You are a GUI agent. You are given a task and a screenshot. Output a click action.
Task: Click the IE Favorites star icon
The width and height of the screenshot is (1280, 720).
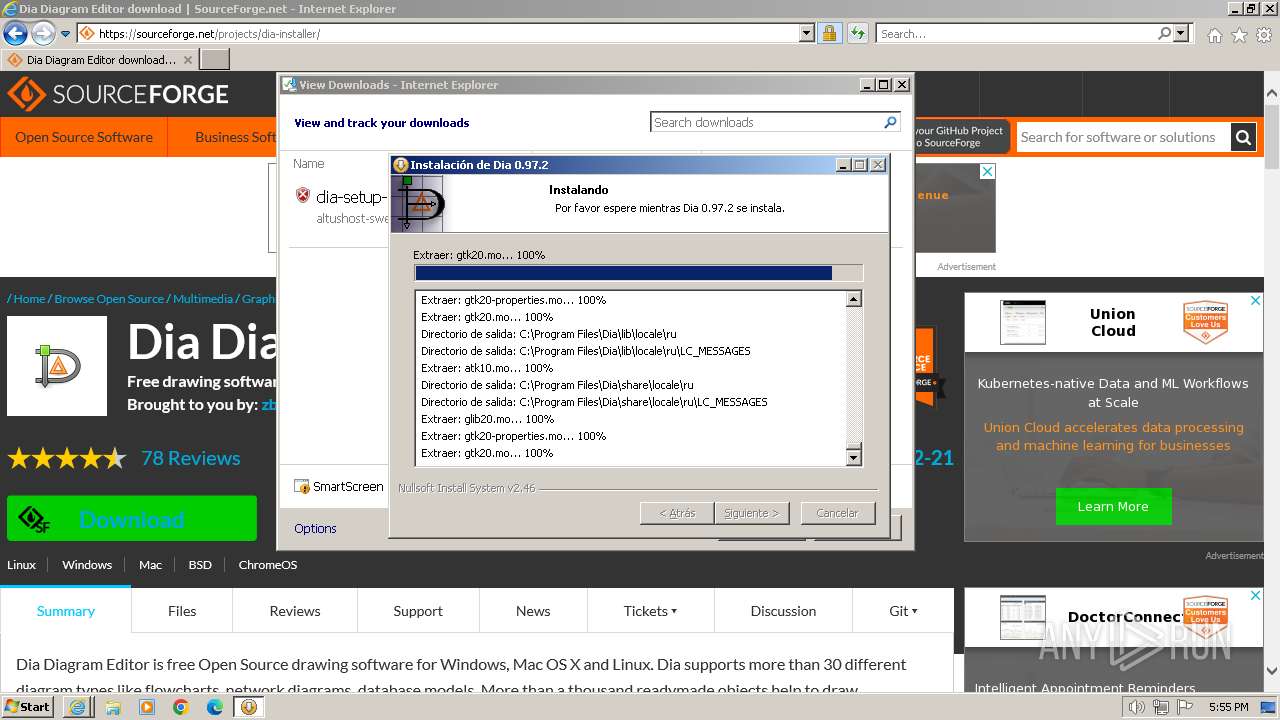(1239, 35)
